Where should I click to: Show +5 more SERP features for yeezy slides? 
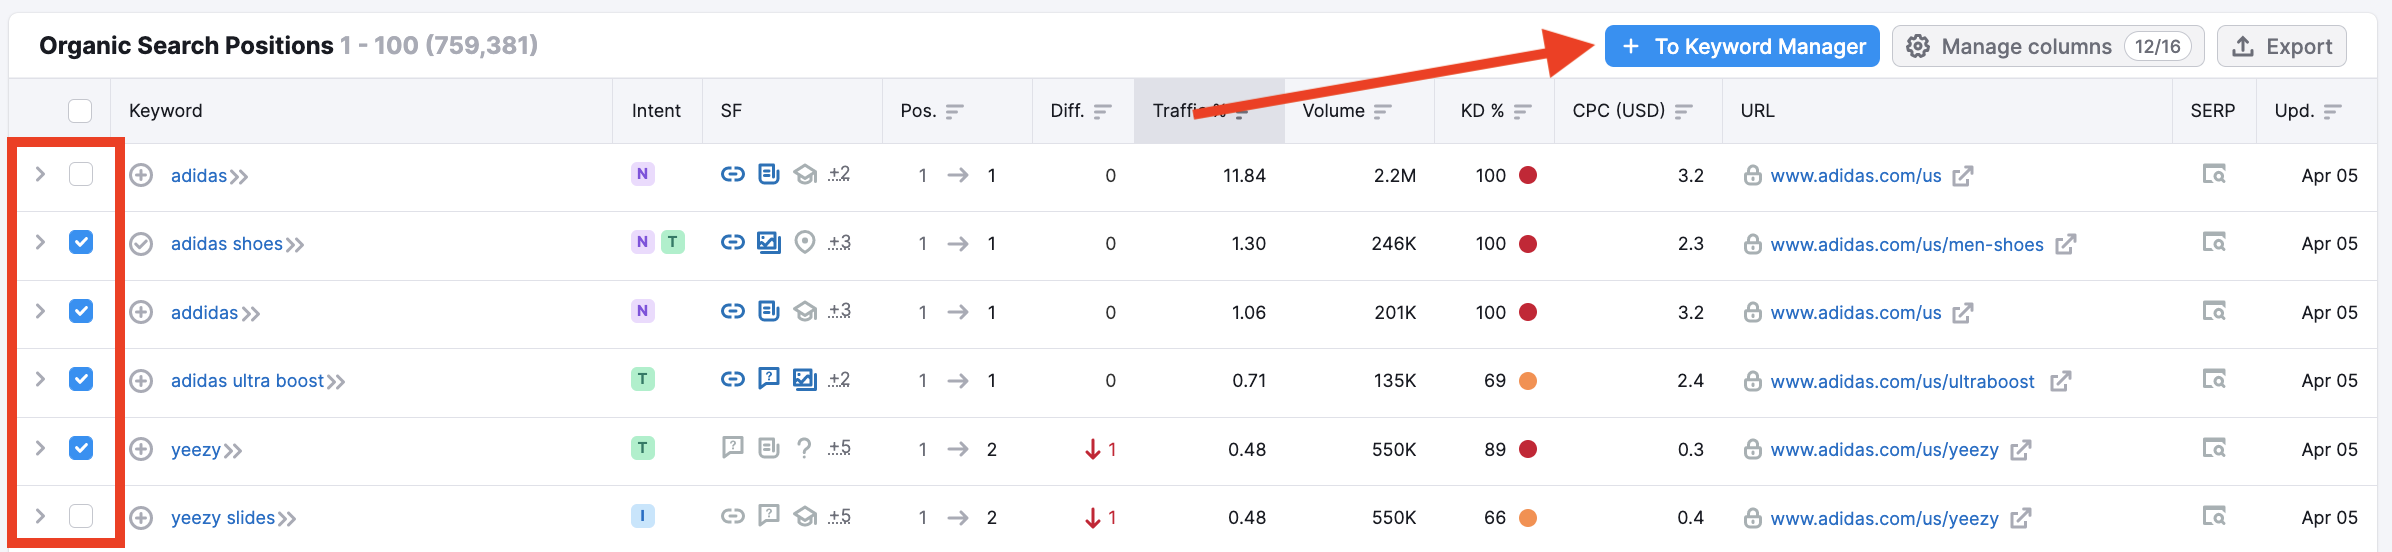click(839, 516)
